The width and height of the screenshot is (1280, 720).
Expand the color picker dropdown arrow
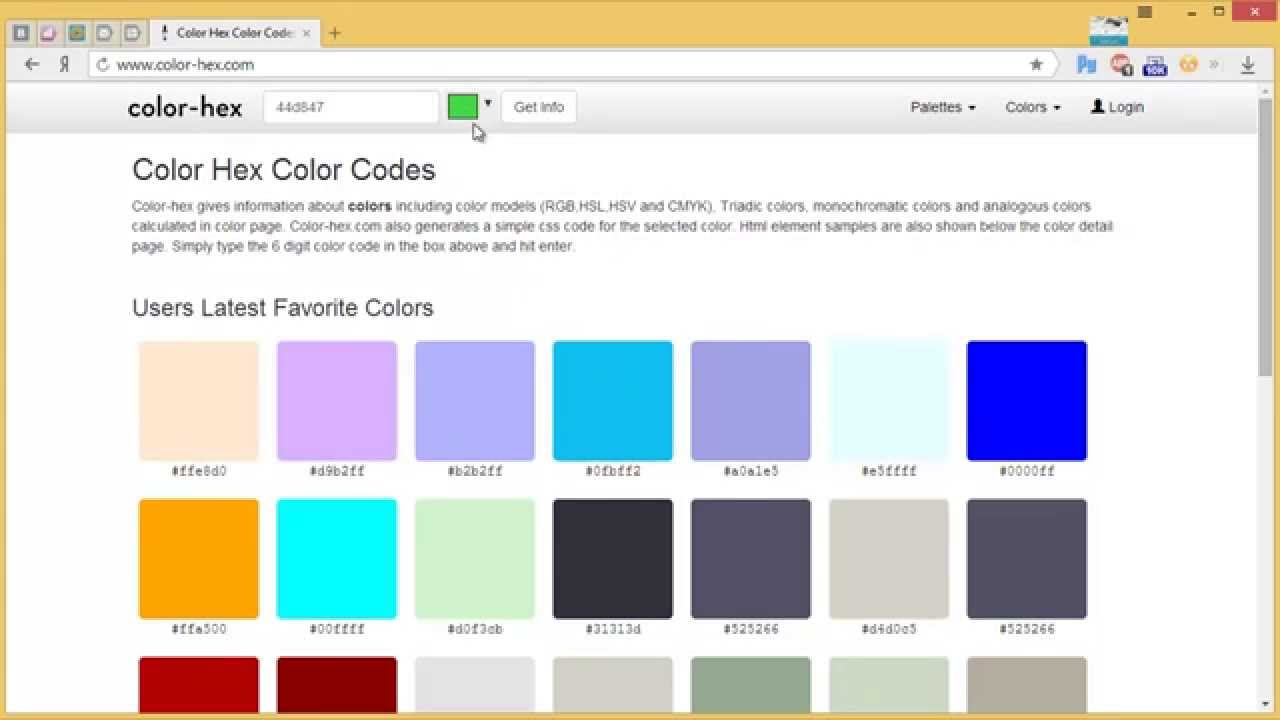(x=488, y=103)
